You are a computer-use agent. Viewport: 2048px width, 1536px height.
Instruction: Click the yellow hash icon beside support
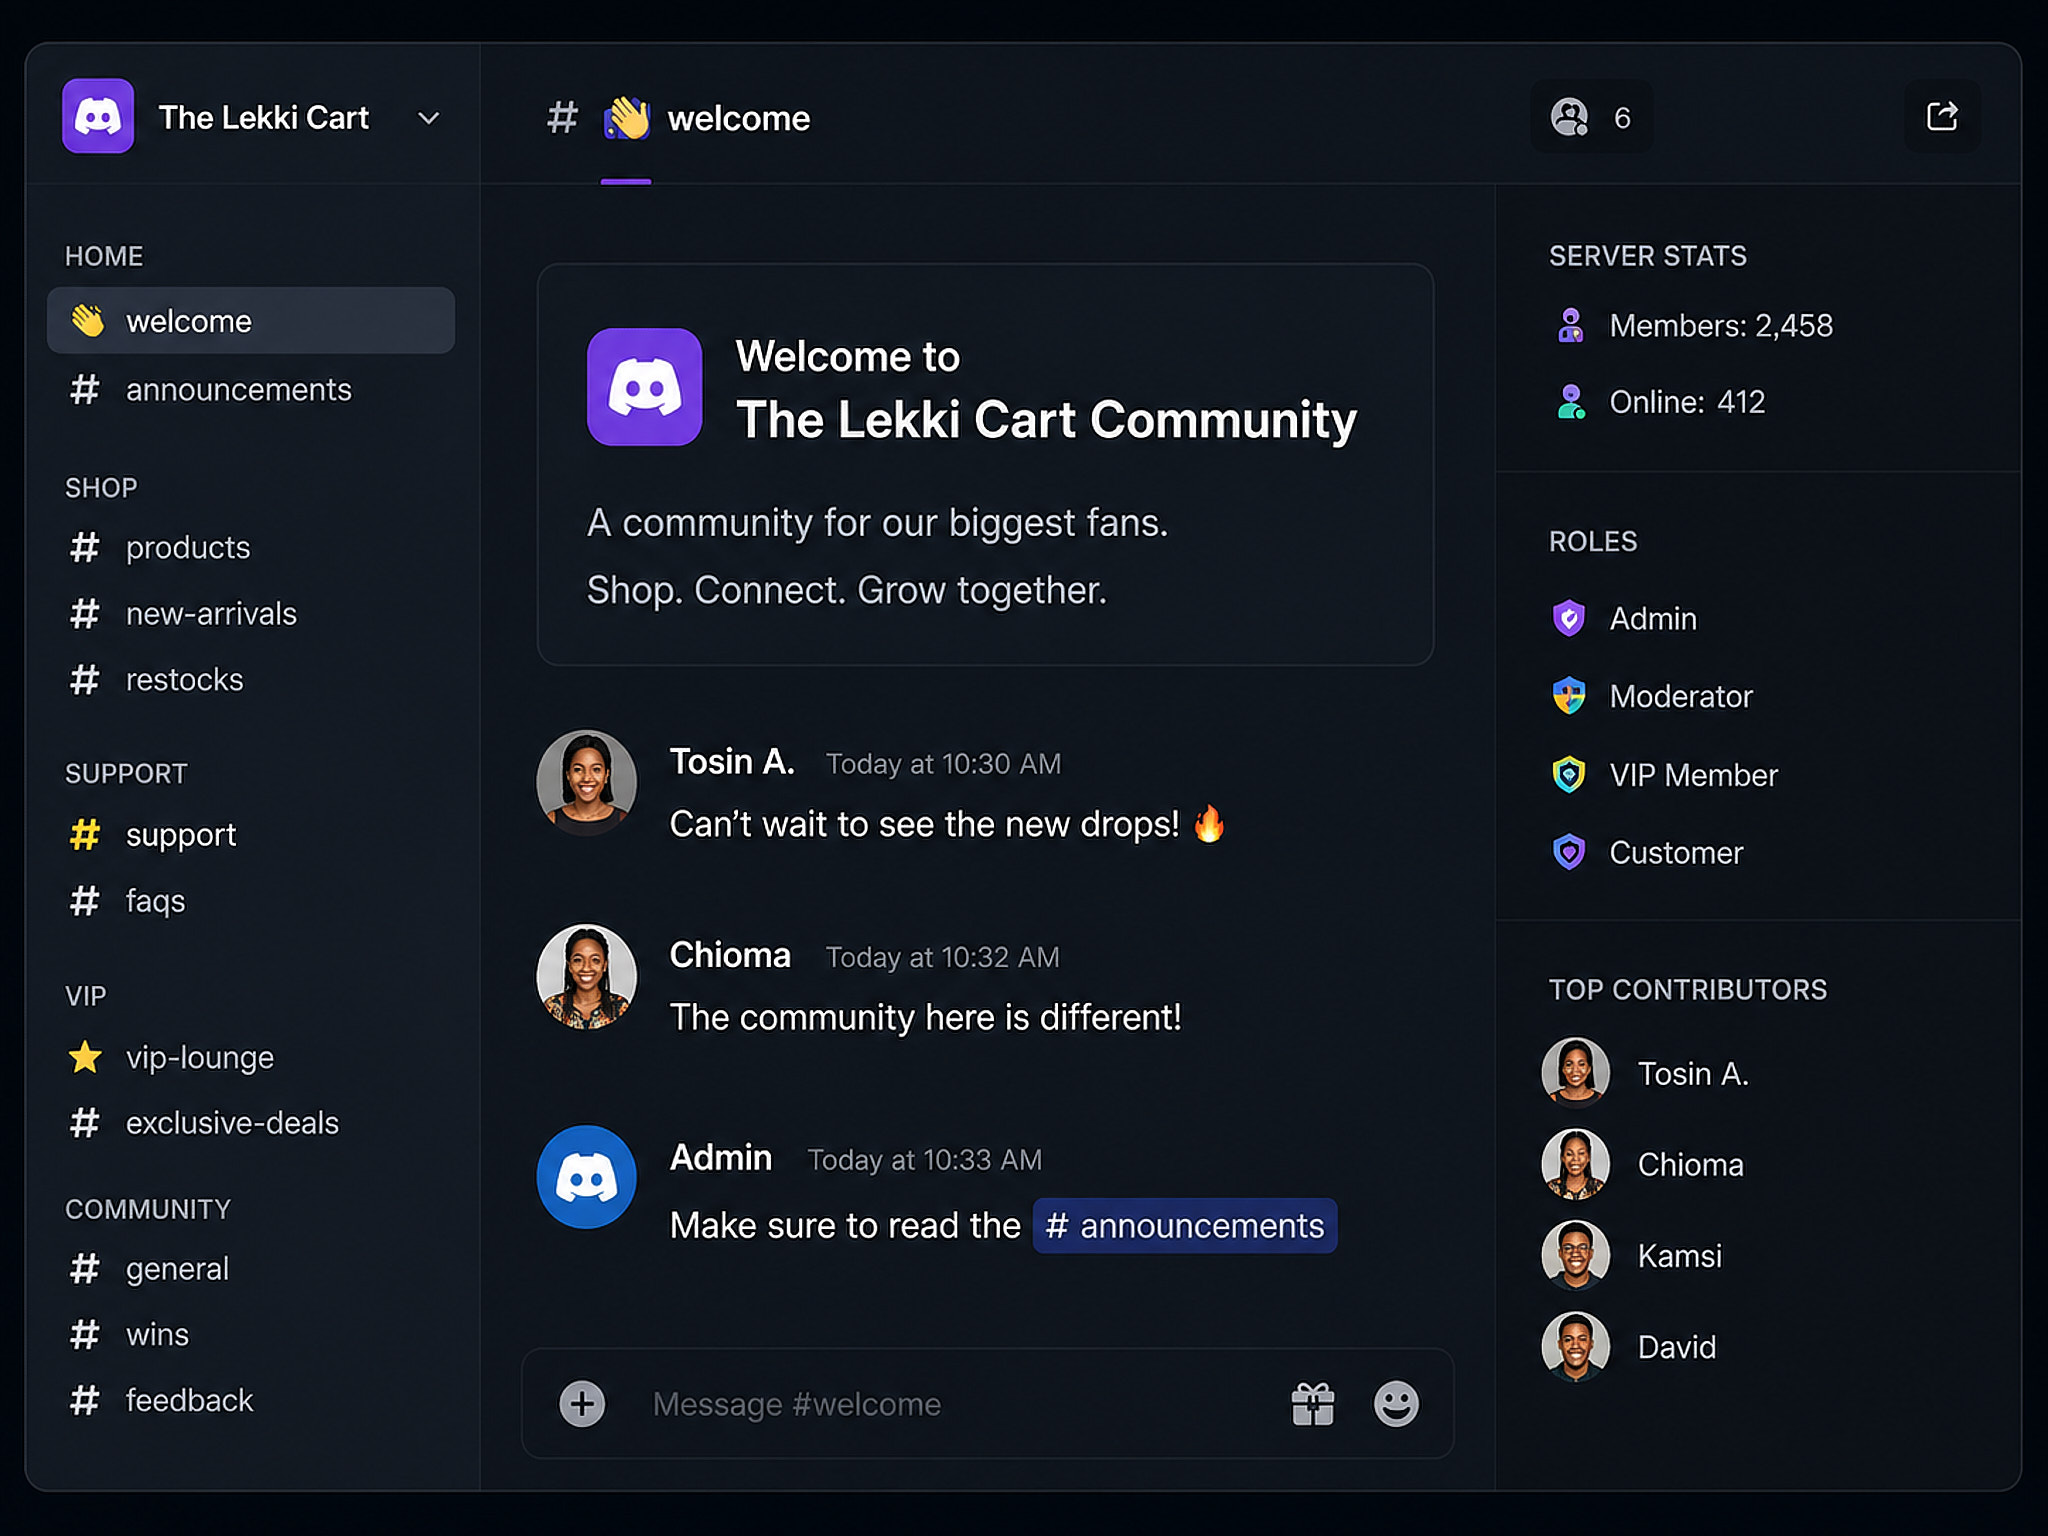click(x=85, y=834)
